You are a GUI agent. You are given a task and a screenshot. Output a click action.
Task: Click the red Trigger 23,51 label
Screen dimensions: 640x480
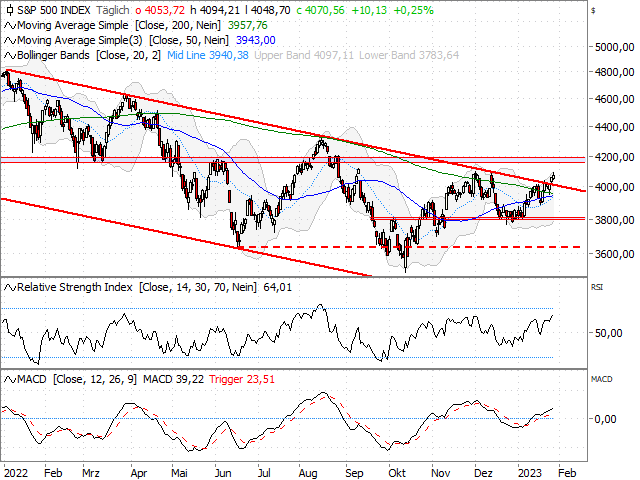point(242,380)
